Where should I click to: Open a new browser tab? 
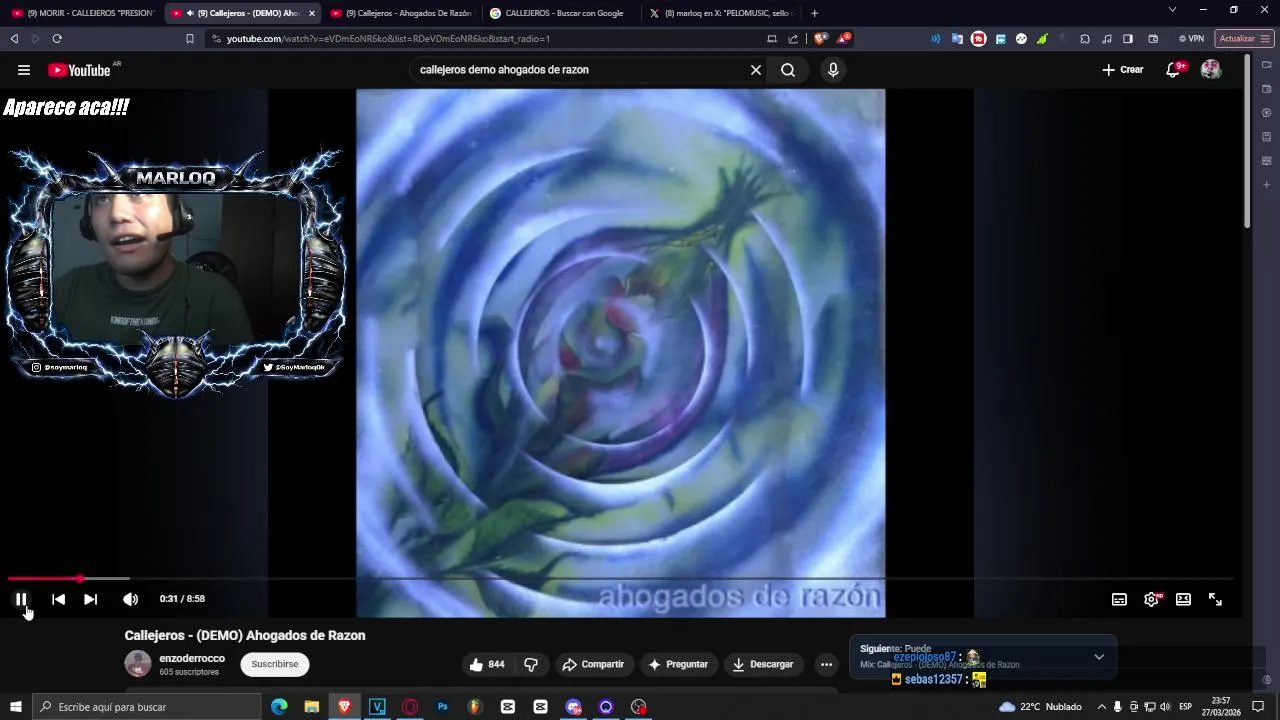(814, 13)
